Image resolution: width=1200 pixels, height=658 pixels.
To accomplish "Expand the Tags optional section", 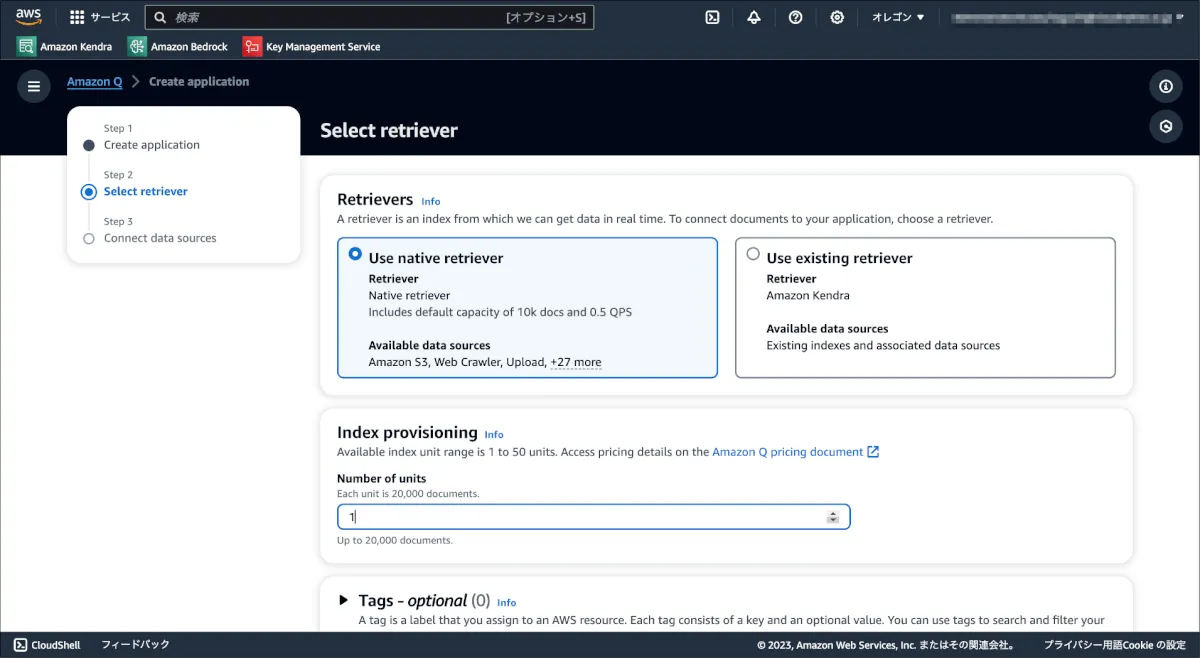I will [x=343, y=600].
